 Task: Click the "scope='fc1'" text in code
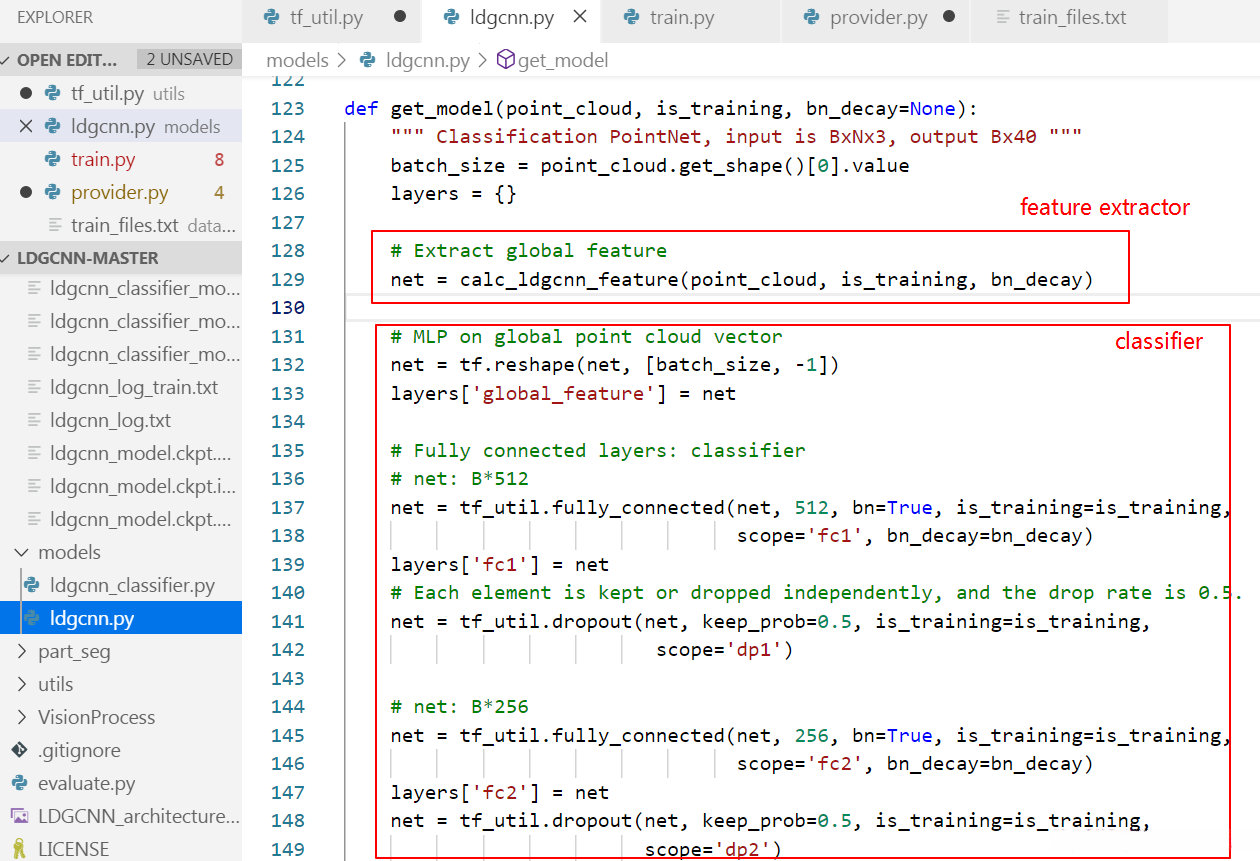pos(806,536)
